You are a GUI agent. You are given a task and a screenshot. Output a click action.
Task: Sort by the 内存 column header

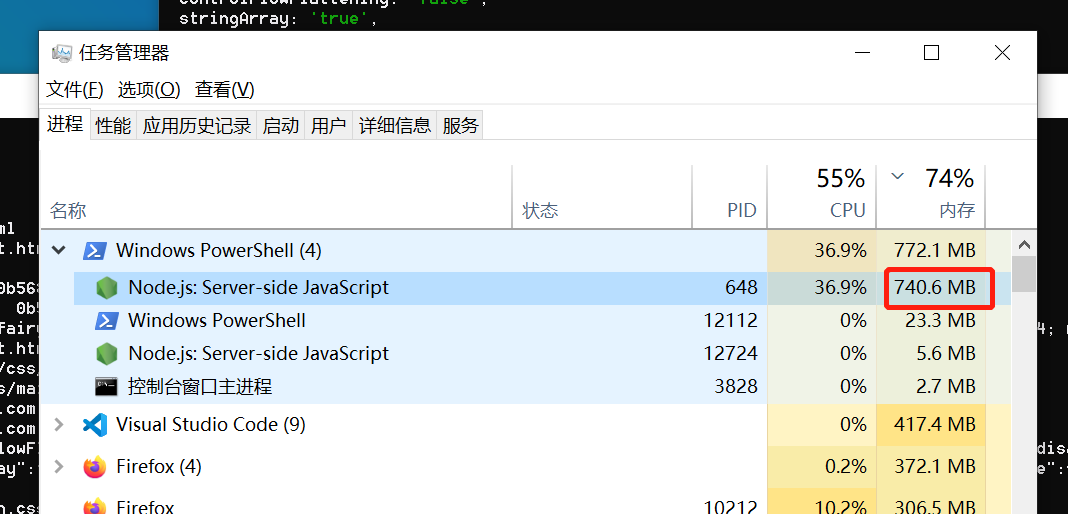coord(930,197)
